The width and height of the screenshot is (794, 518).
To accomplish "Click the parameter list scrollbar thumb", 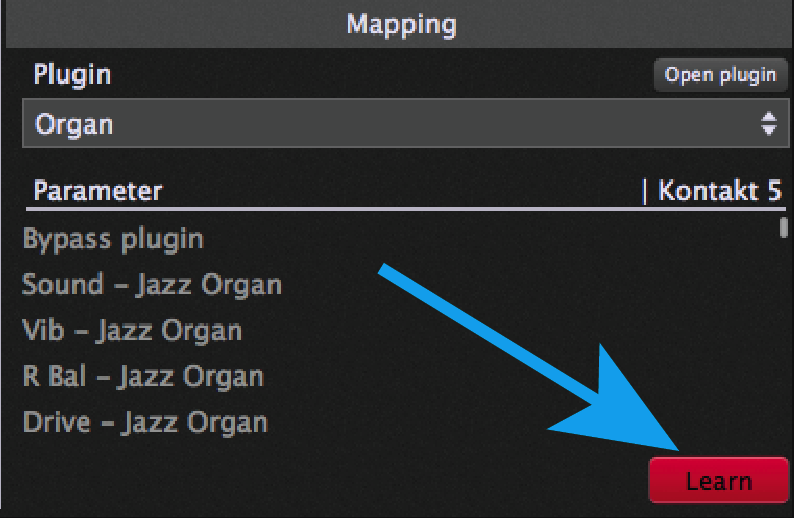I will point(784,227).
